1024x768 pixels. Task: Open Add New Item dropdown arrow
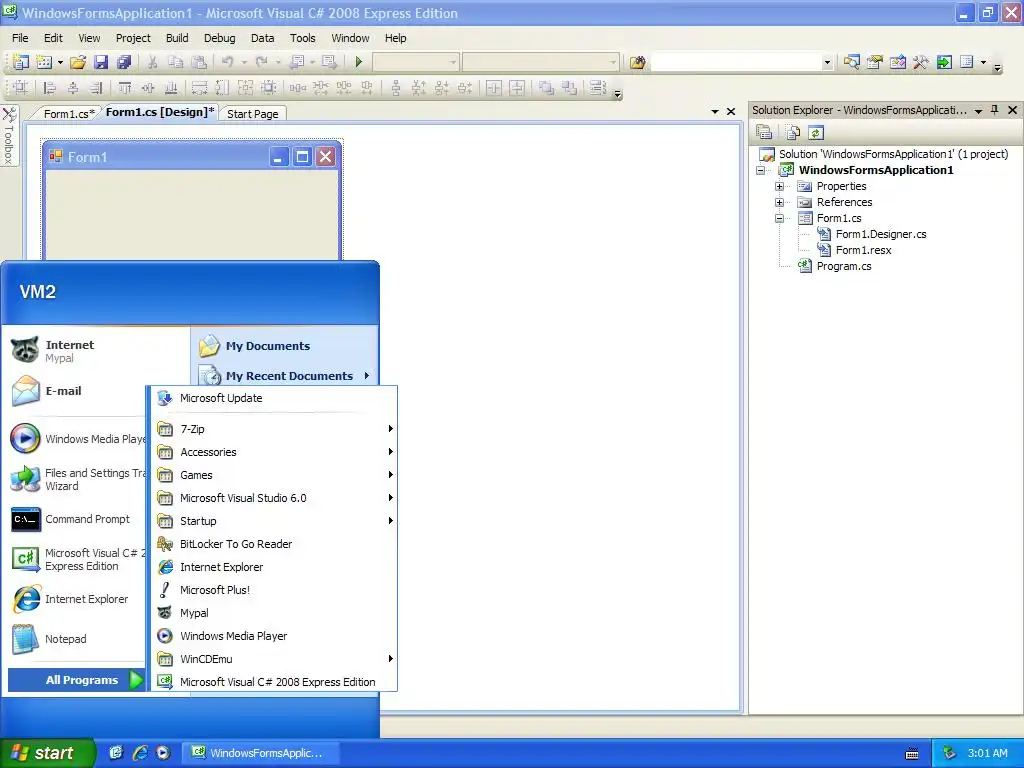60,62
